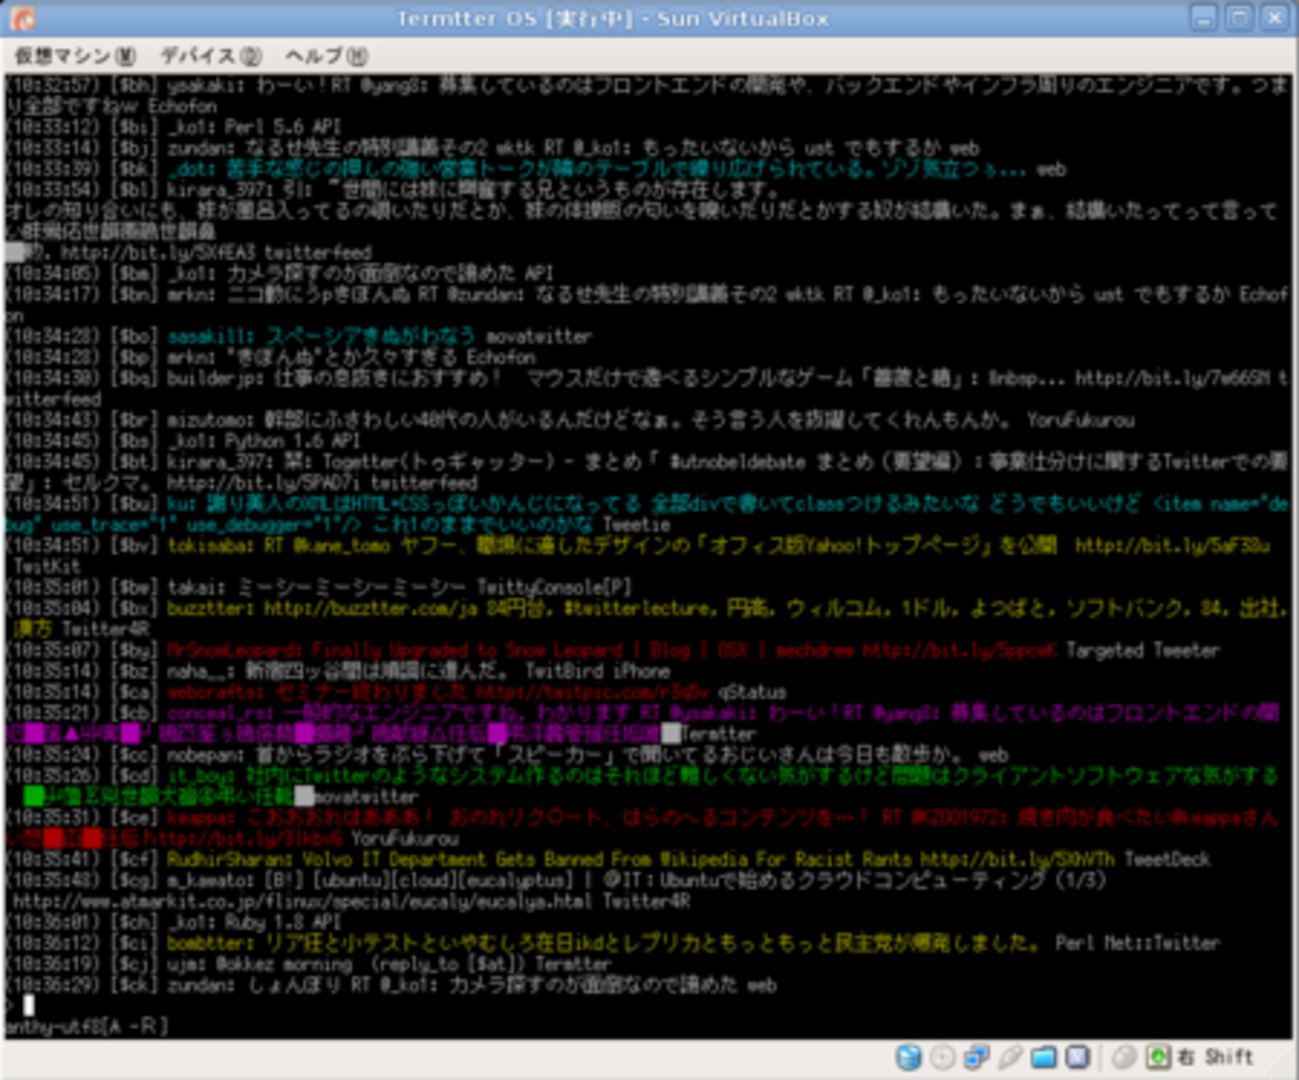Click the username builderjp
1299x1080 pixels.
pyautogui.click(x=213, y=378)
